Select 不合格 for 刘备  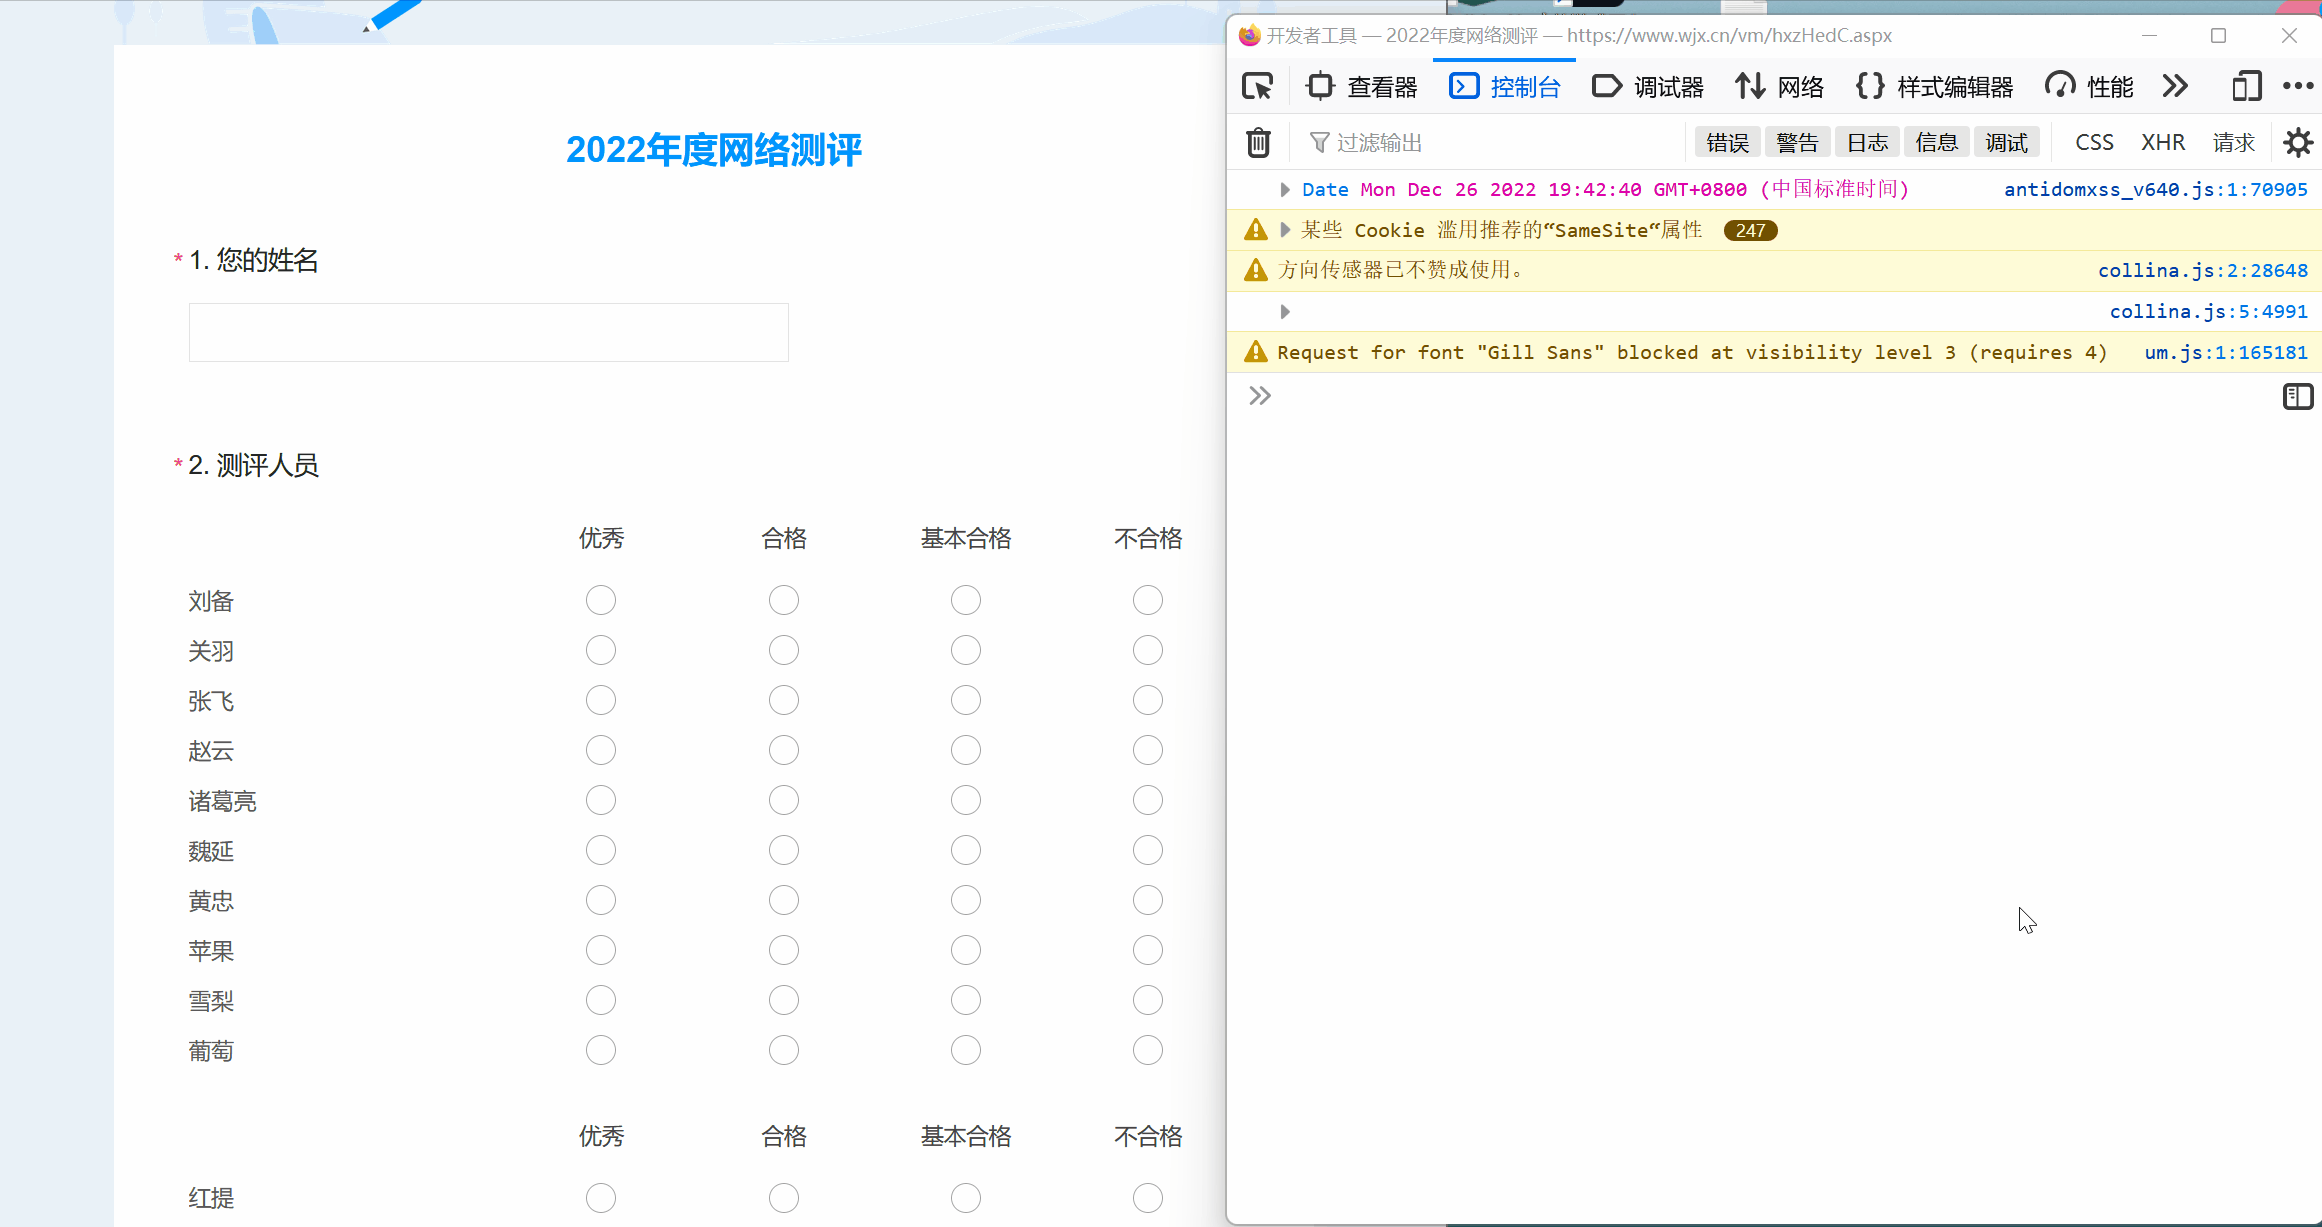(x=1148, y=600)
